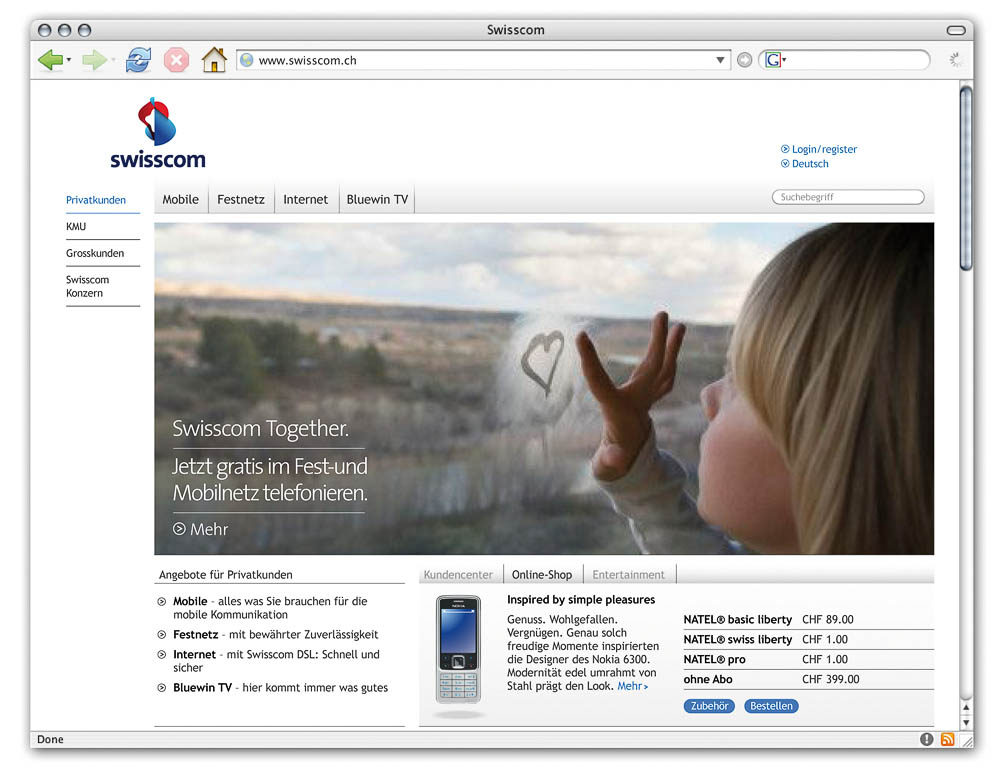This screenshot has width=1000, height=768.
Task: Select the NATEL pro price row
Action: (x=808, y=659)
